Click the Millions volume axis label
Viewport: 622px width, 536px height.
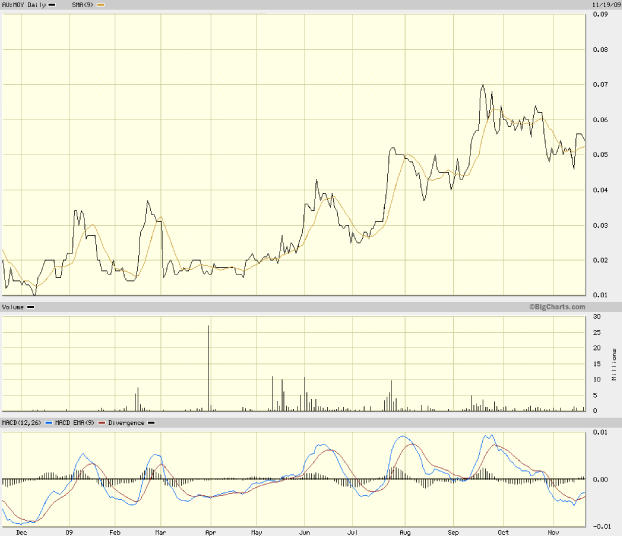click(x=614, y=365)
